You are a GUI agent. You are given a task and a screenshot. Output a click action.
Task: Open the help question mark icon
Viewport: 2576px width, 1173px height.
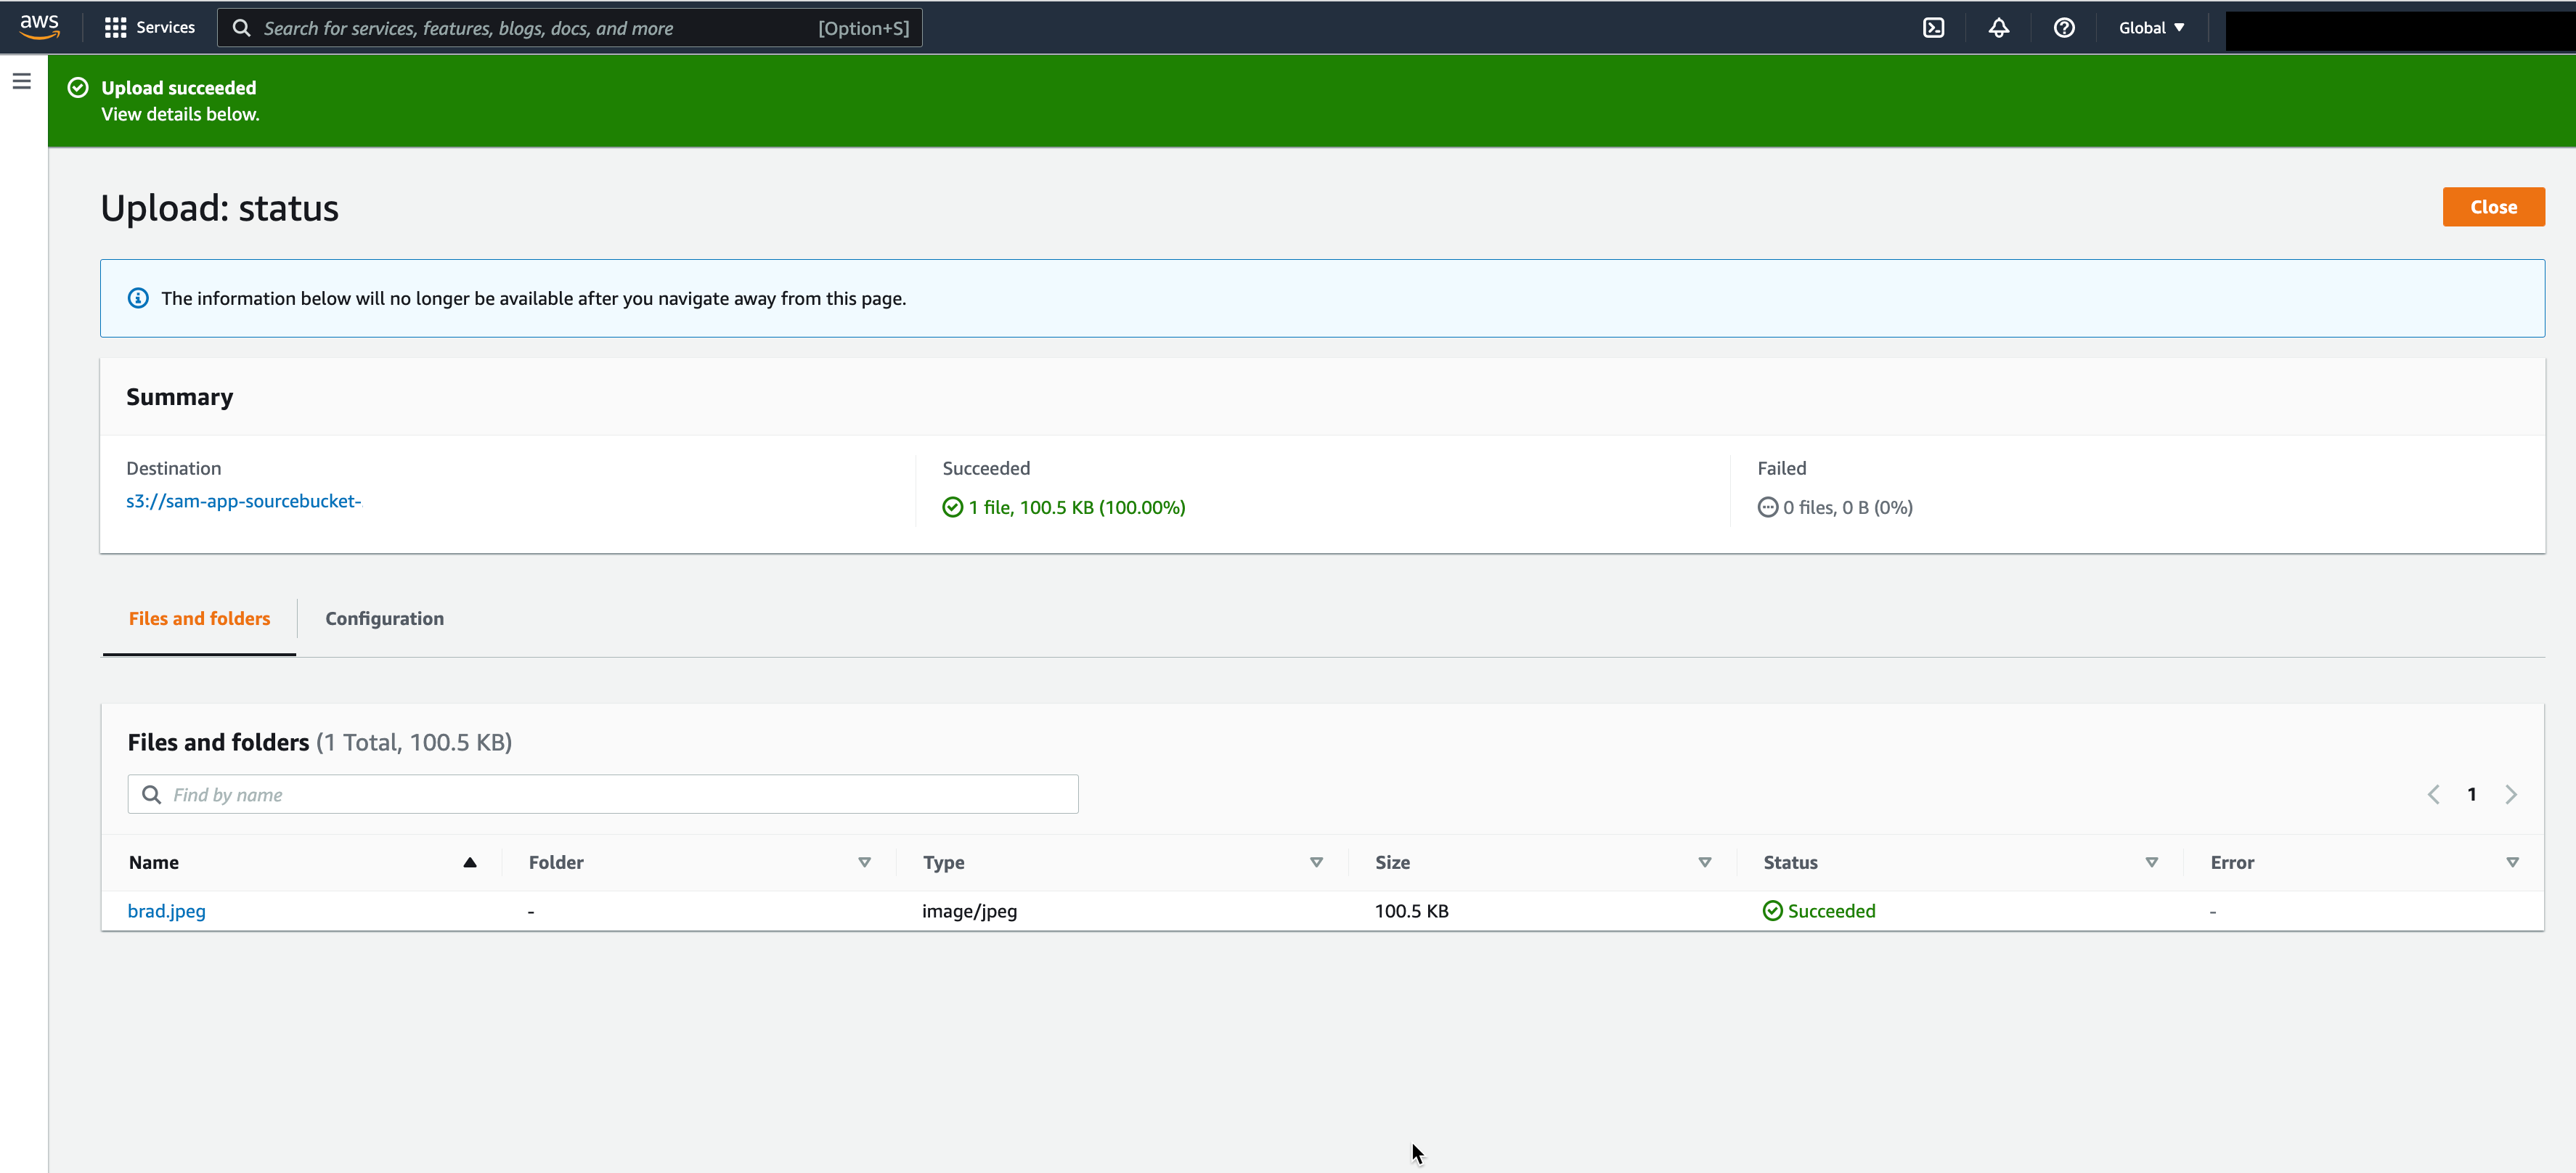(2063, 27)
